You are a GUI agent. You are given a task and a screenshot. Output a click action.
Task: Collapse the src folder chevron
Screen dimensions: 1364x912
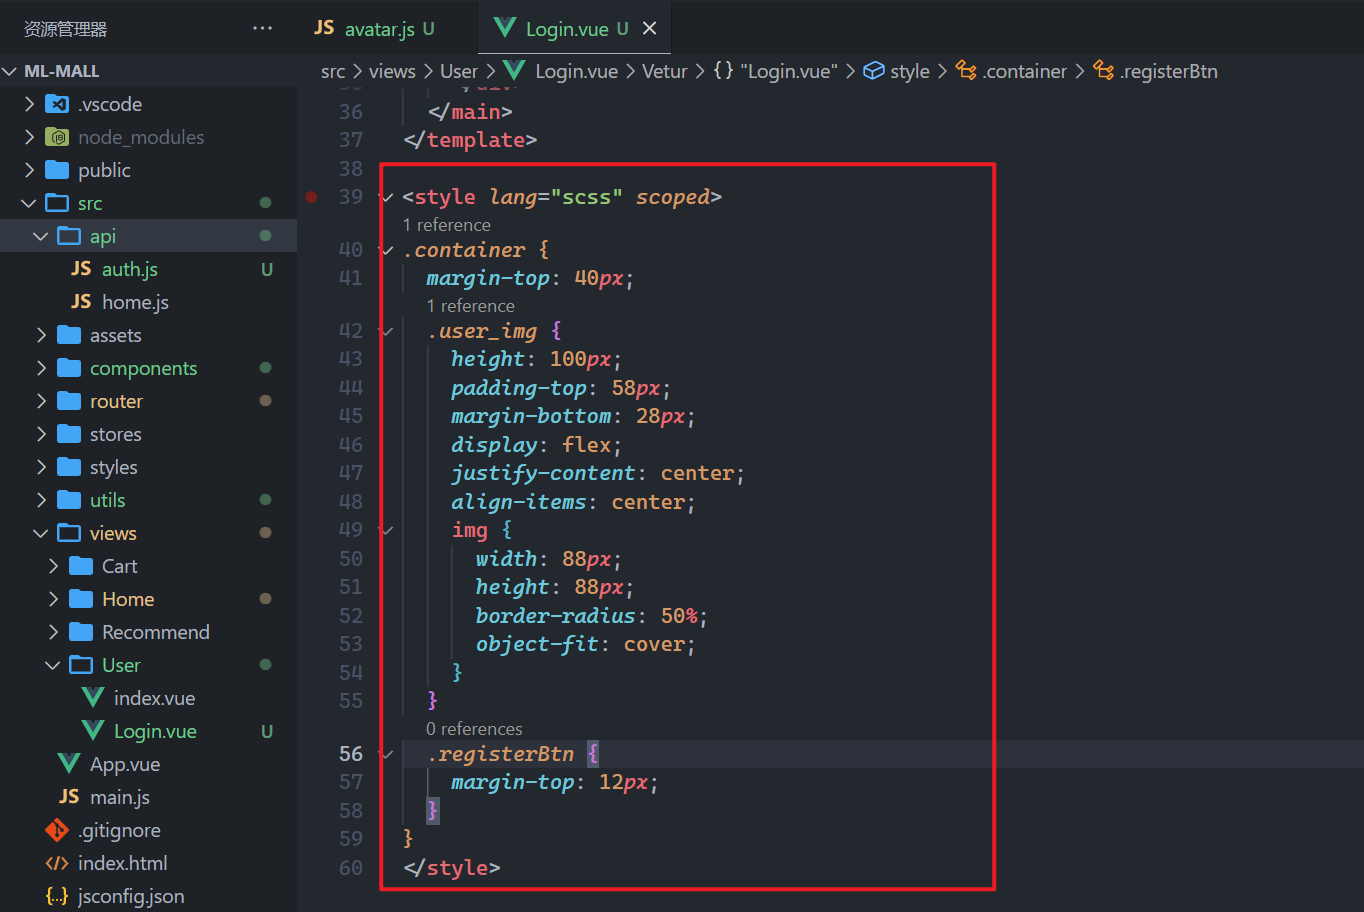[29, 203]
